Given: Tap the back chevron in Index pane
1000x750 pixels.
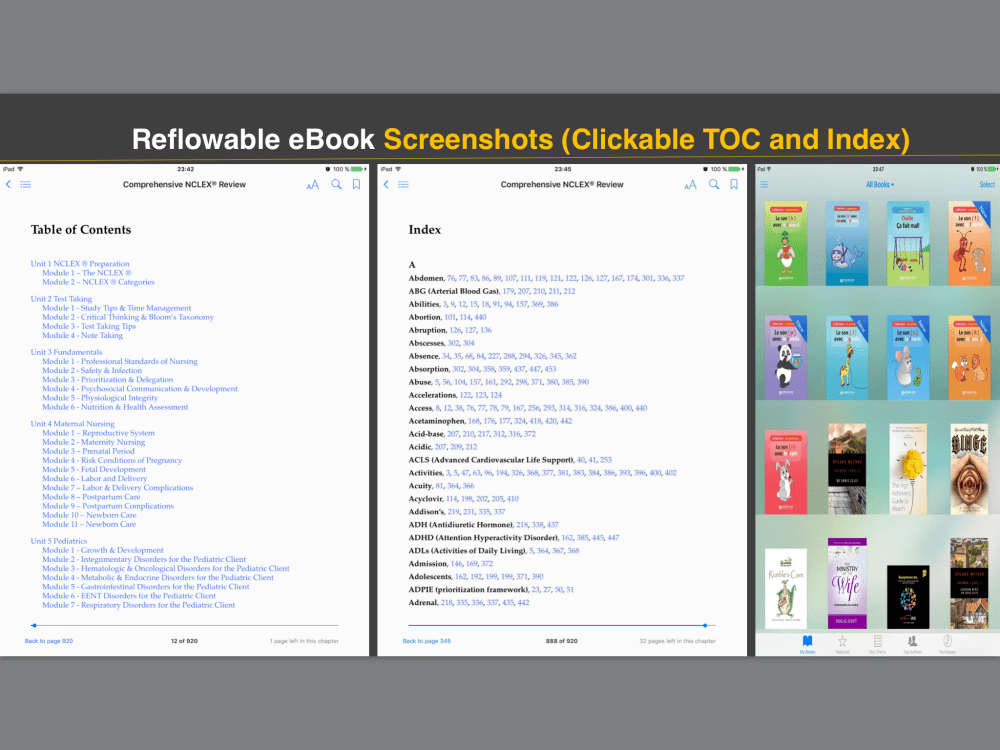Looking at the screenshot, I should (386, 184).
